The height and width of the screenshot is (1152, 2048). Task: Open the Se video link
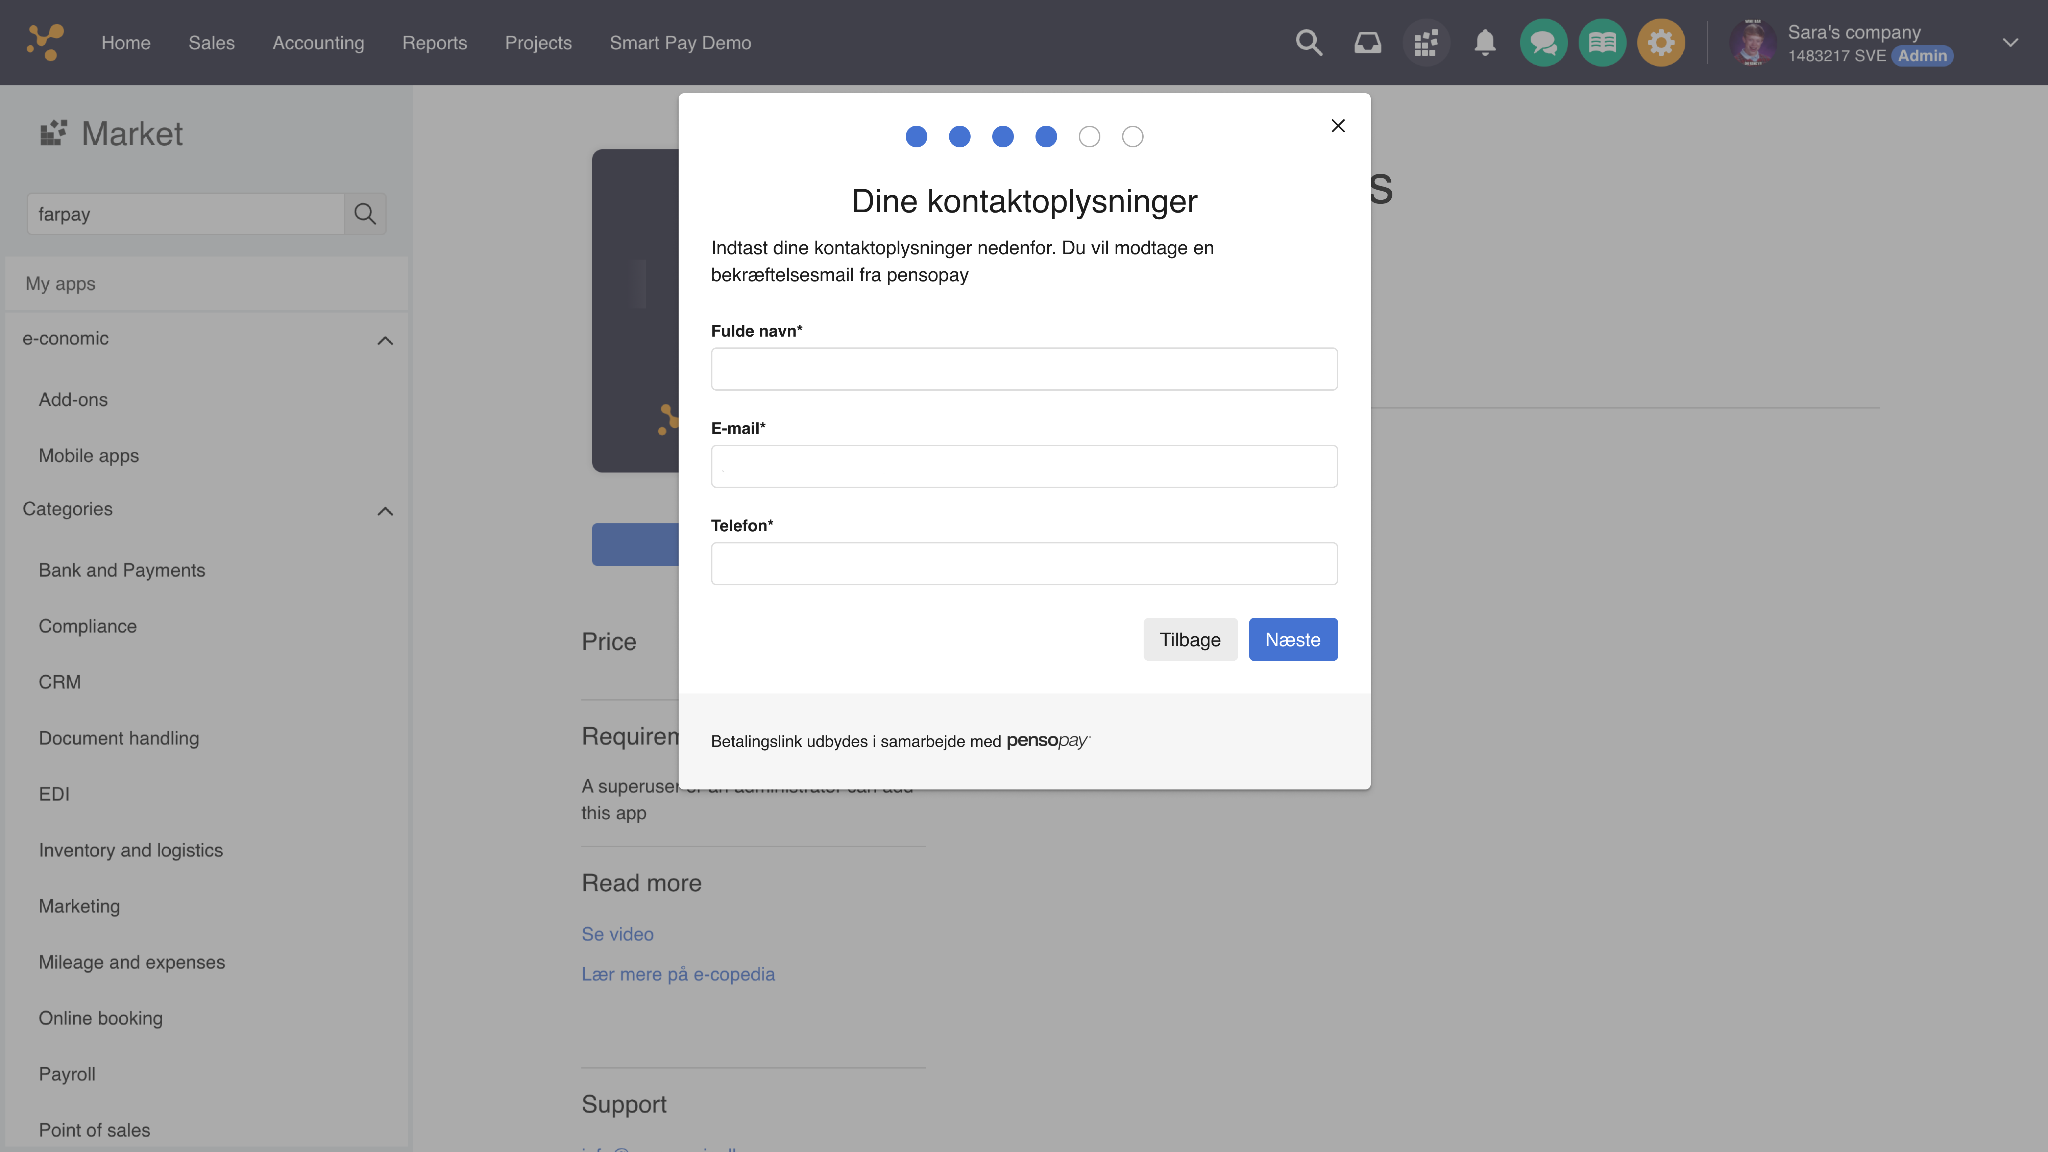tap(617, 934)
